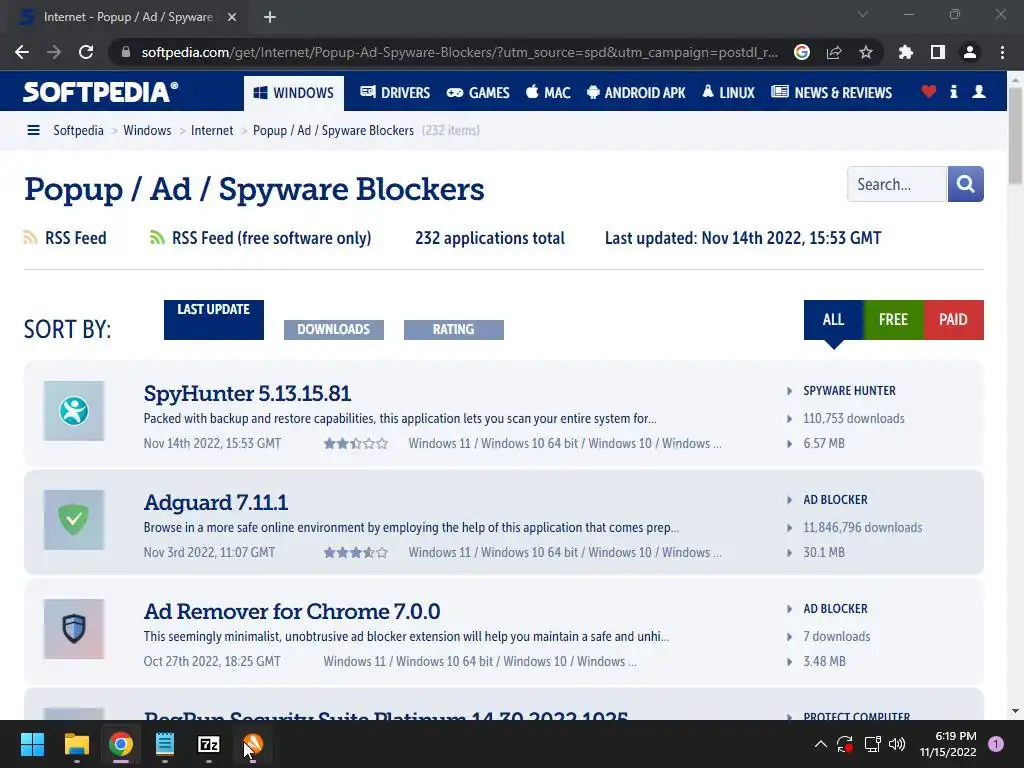Open SpyHunter 5.13.15.81 title link
The width and height of the screenshot is (1024, 768).
pyautogui.click(x=248, y=394)
